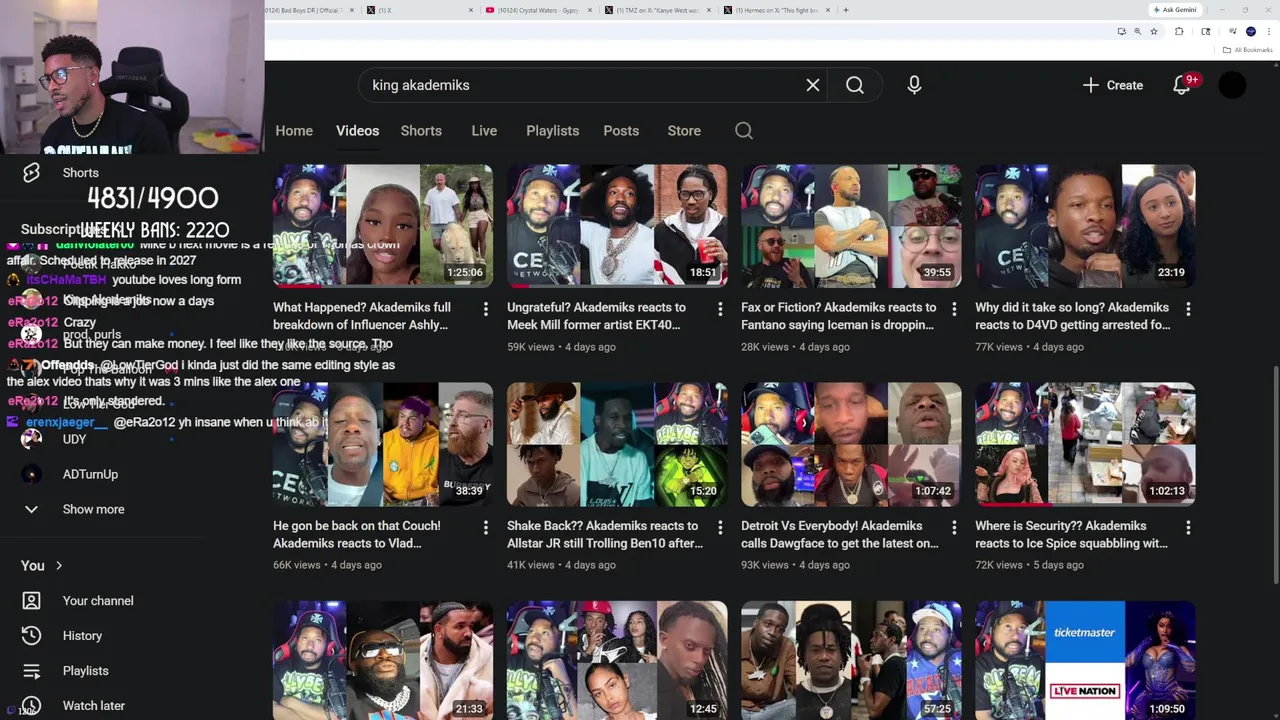
Task: Open title Shake Back?? Akademiks reacts to Allstar
Action: pyautogui.click(x=605, y=534)
